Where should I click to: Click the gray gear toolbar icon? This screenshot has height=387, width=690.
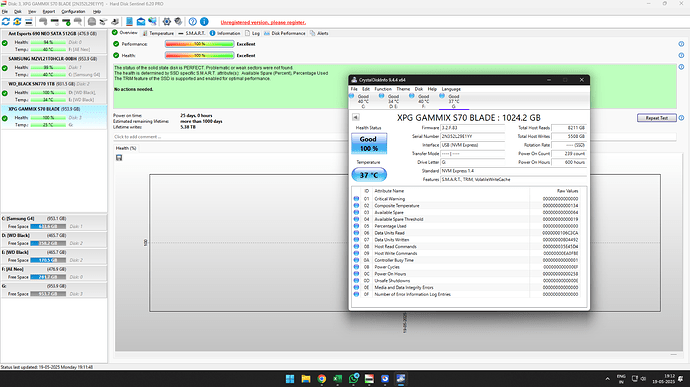pos(178,21)
